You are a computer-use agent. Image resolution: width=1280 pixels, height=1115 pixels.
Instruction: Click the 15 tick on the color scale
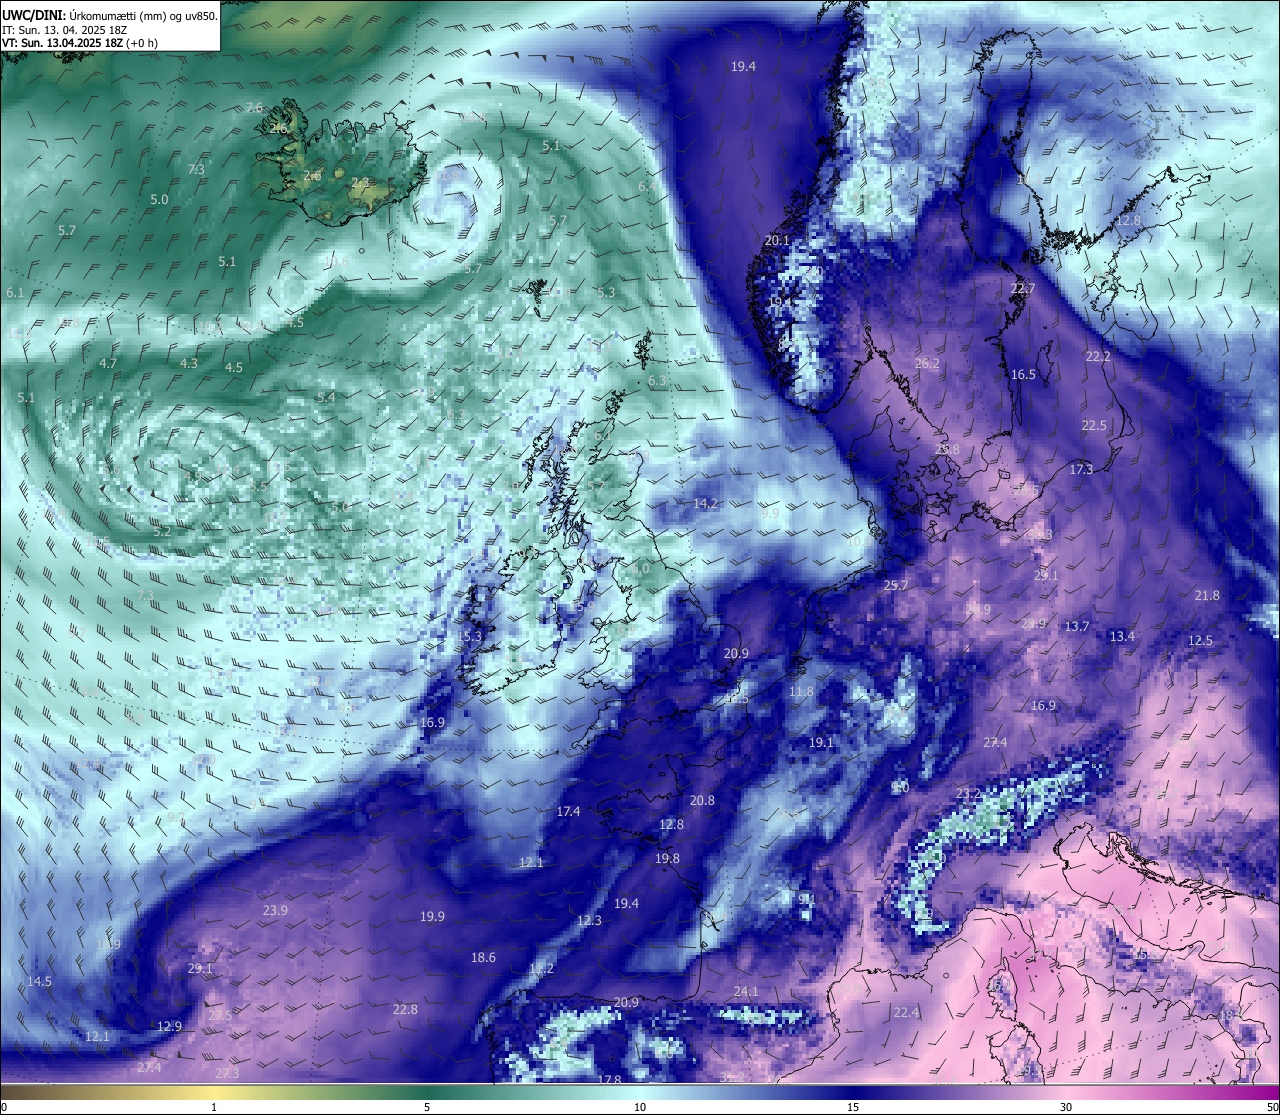click(x=852, y=1107)
